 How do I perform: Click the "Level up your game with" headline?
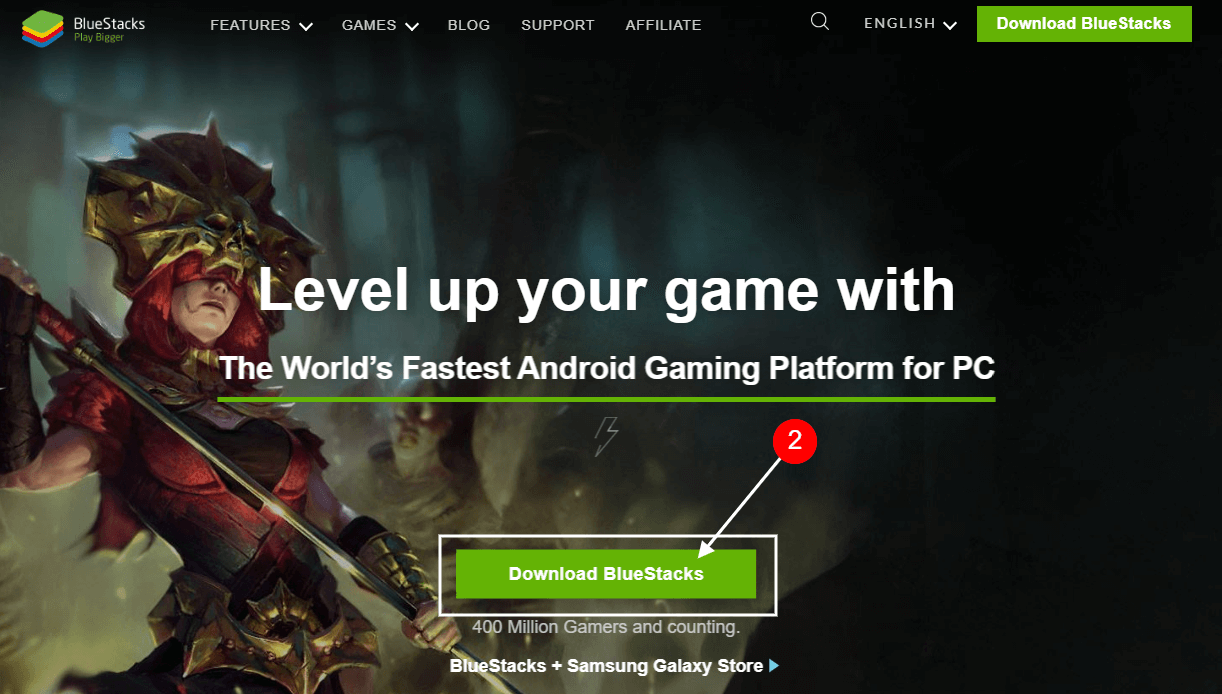point(607,290)
